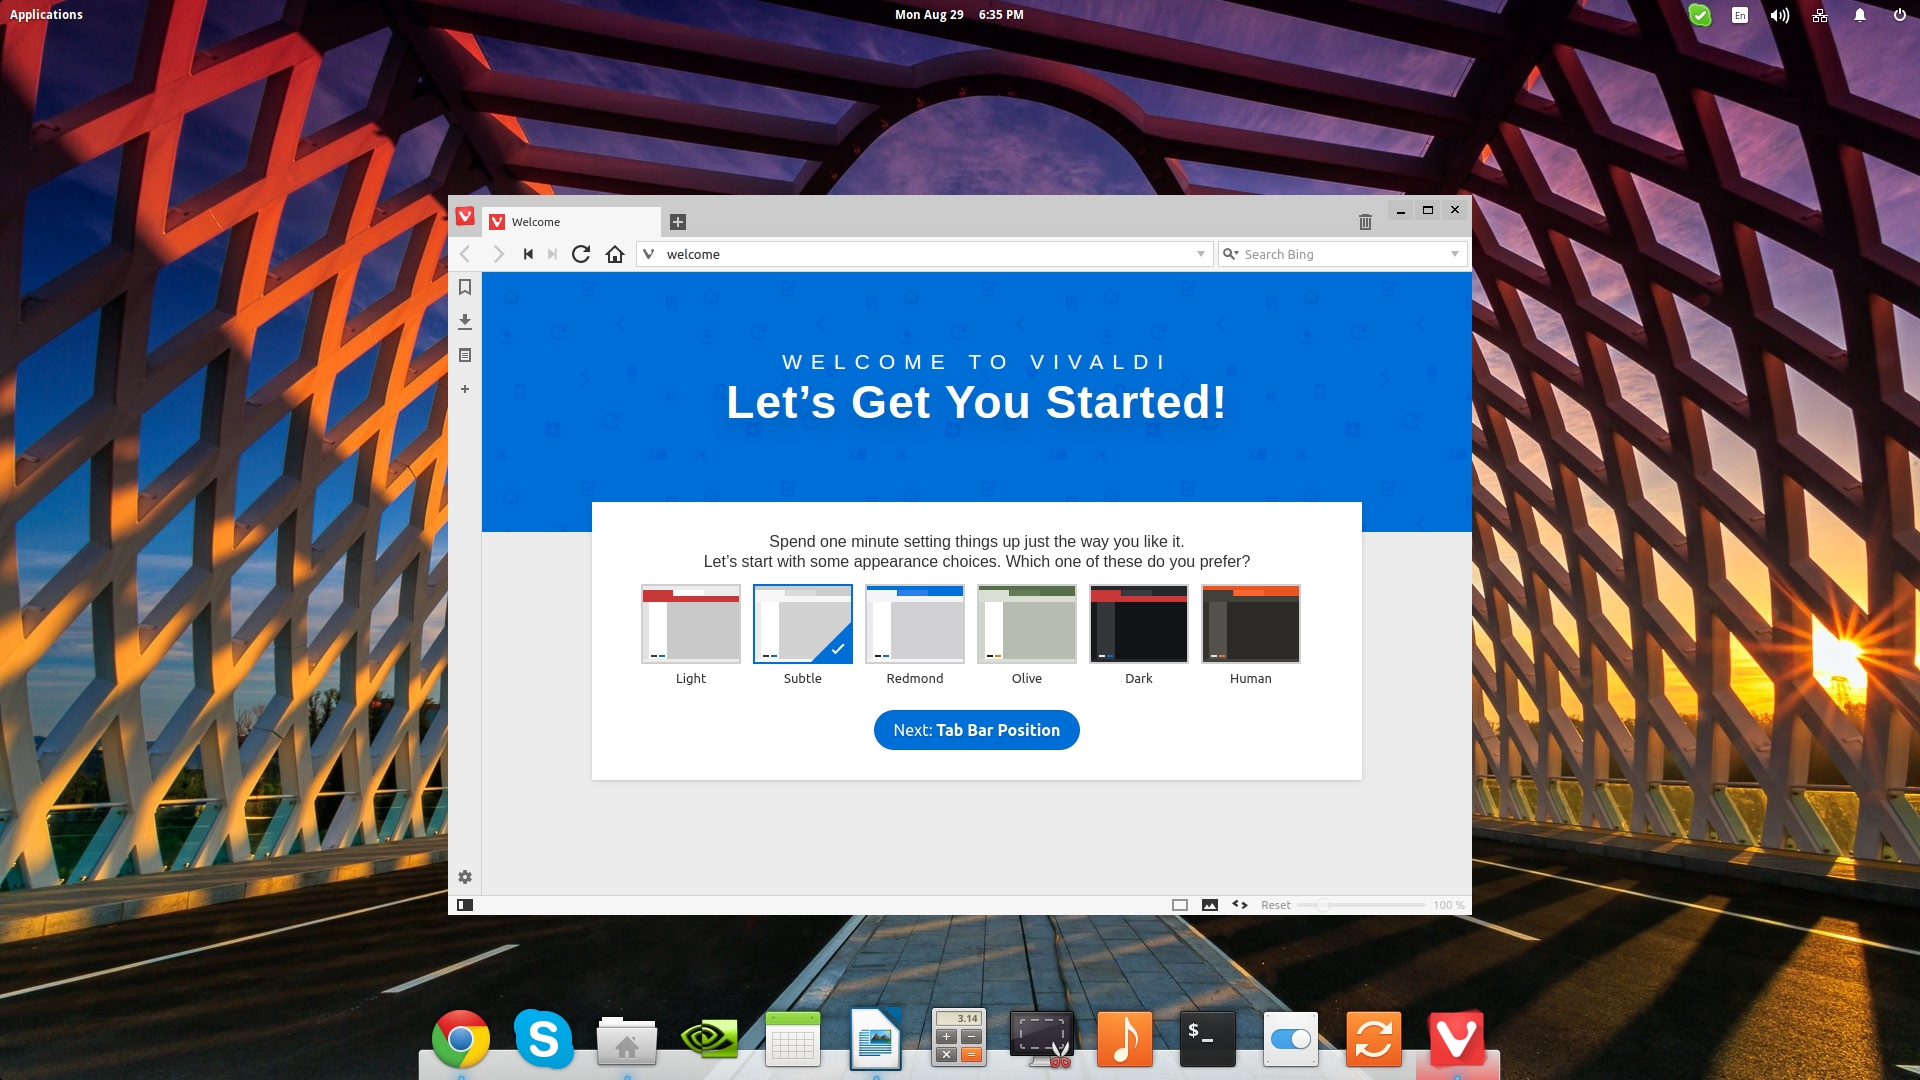Open NVIDIA settings from the dock
This screenshot has height=1080, width=1920.
[710, 1040]
